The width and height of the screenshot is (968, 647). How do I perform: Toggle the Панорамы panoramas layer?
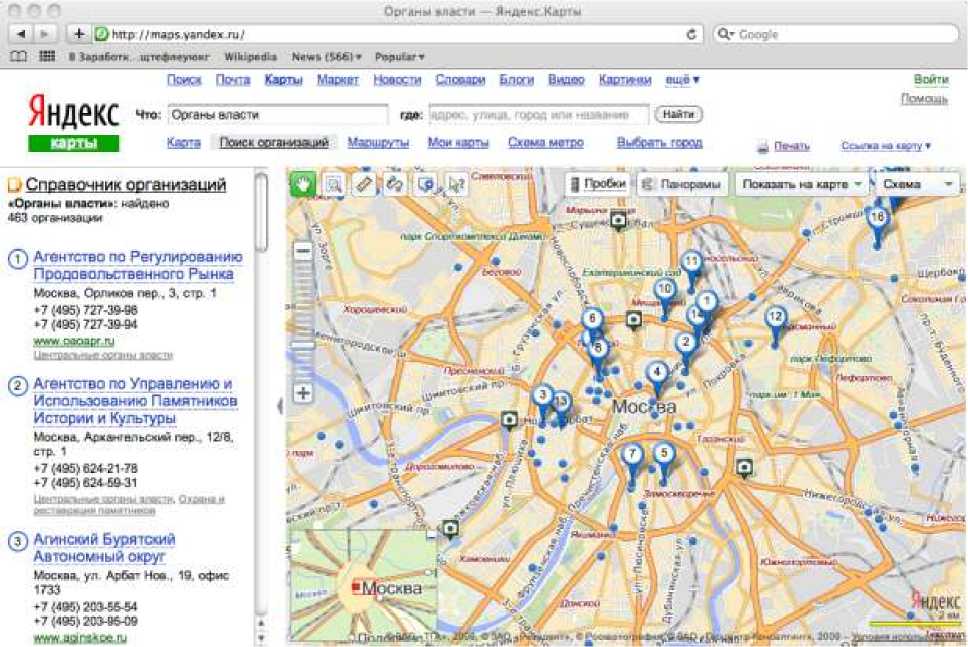[x=682, y=184]
